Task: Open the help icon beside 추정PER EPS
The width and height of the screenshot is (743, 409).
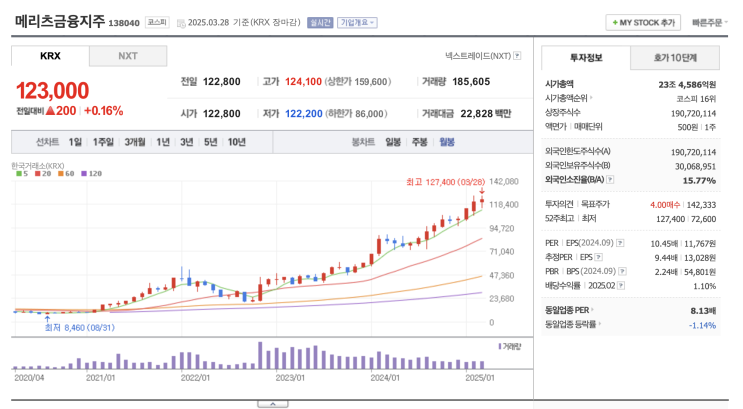Action: [599, 257]
